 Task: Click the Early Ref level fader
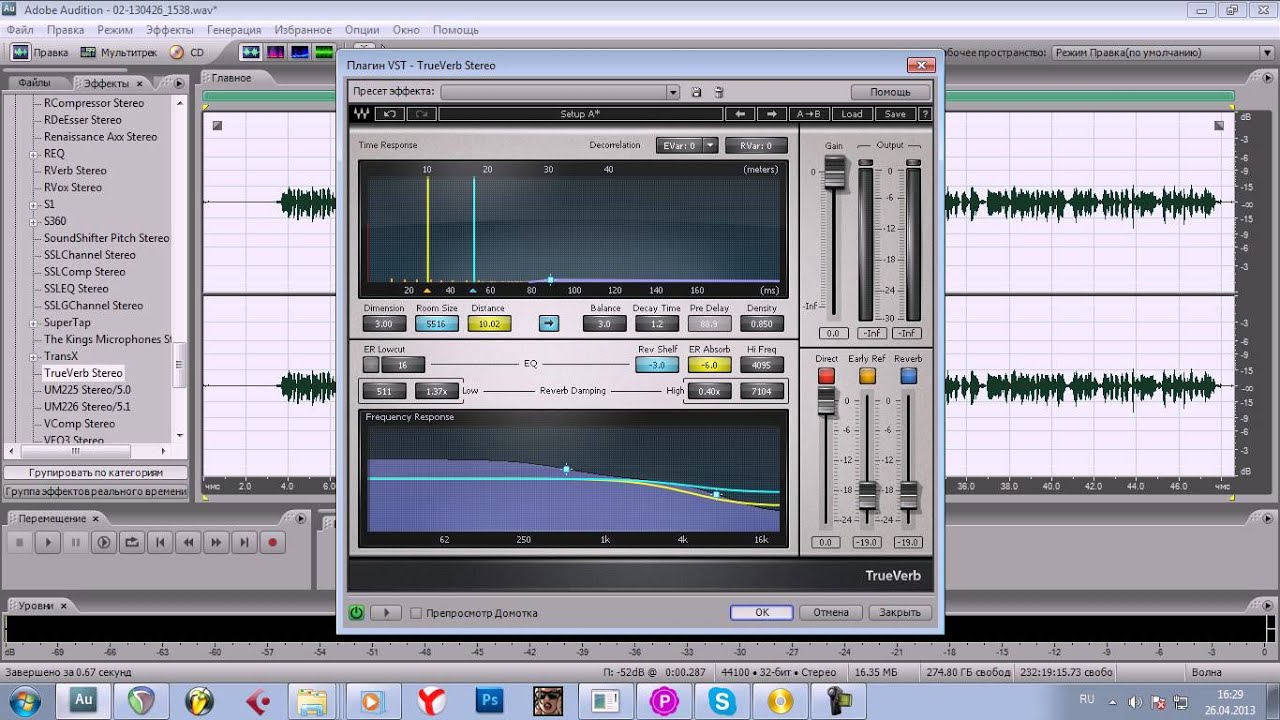[x=867, y=494]
